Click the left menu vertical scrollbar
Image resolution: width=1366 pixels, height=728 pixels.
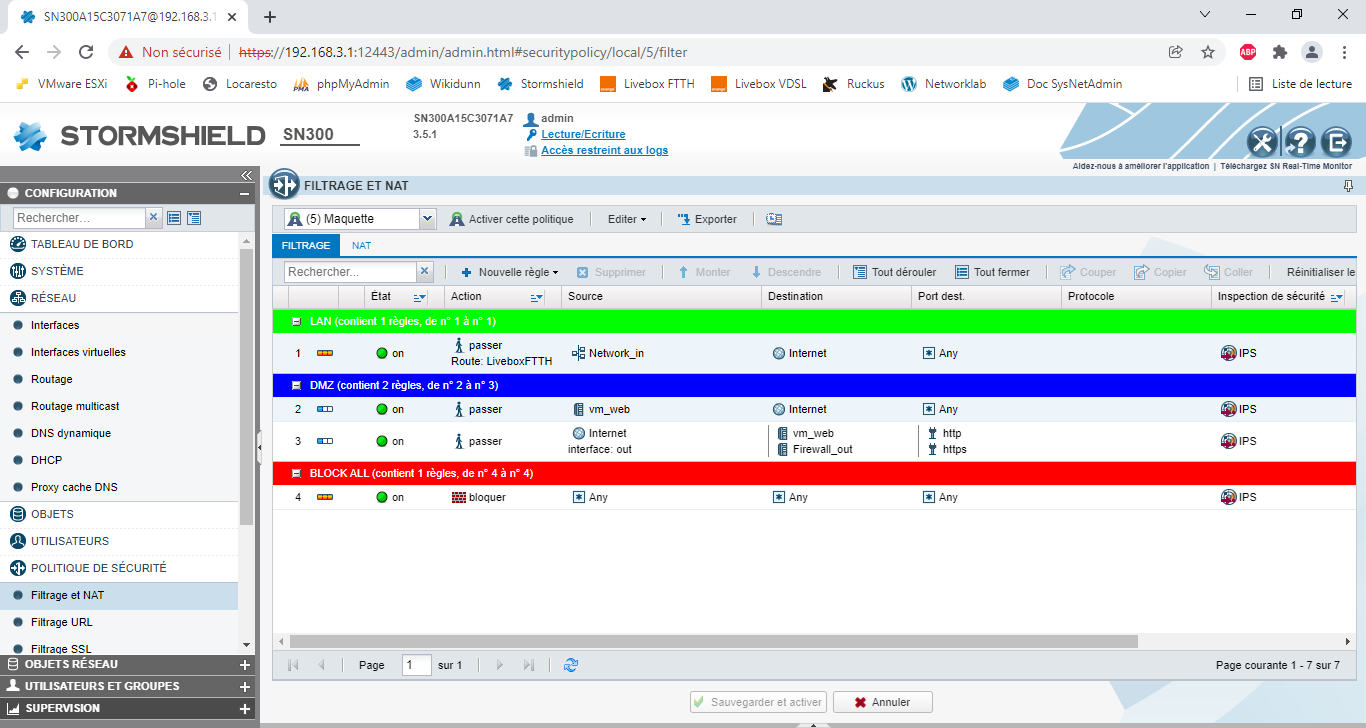point(247,387)
